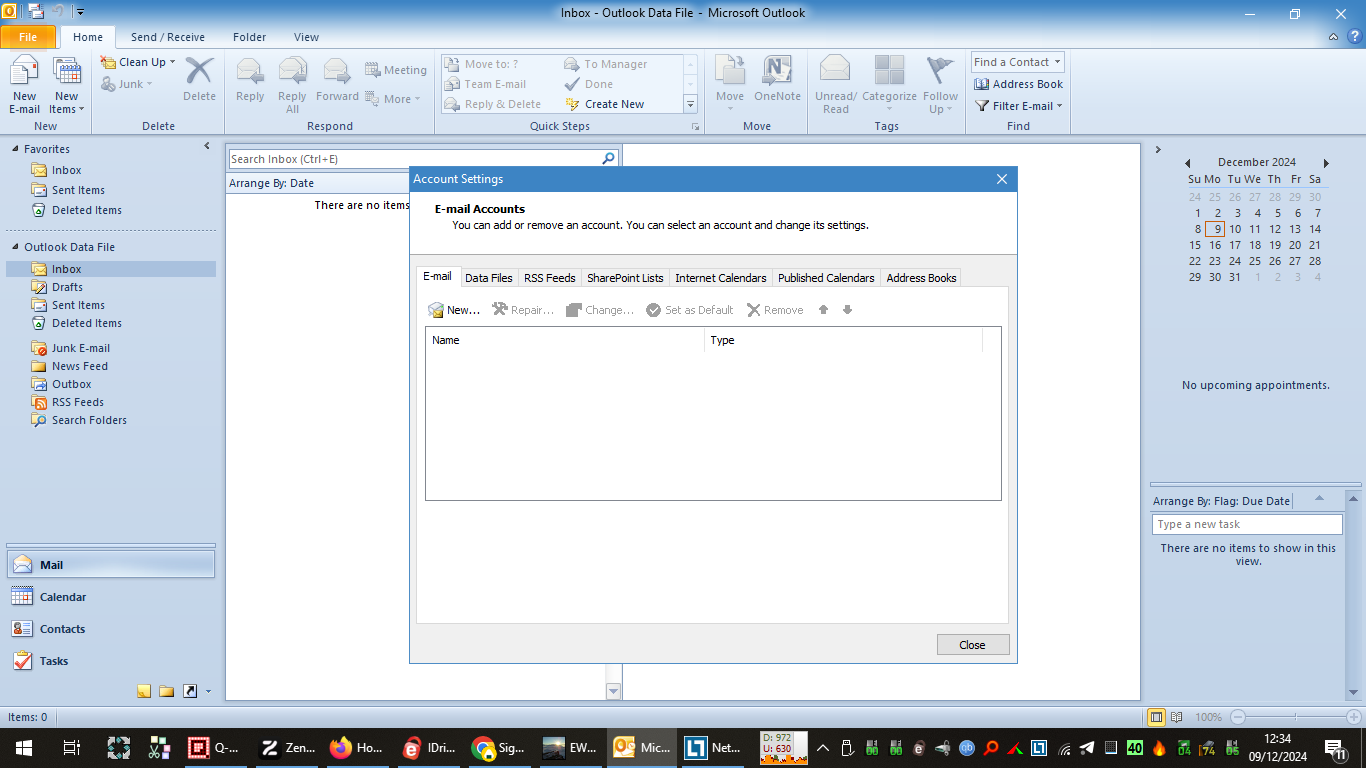This screenshot has width=1366, height=768.
Task: Switch to Normal view in status bar
Action: [1156, 717]
